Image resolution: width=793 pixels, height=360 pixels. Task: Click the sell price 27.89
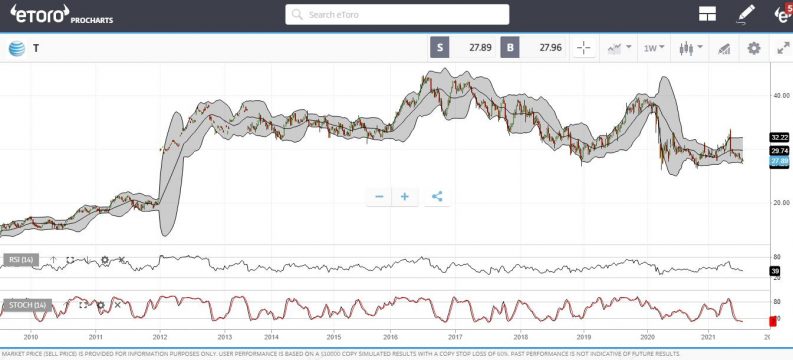point(480,49)
